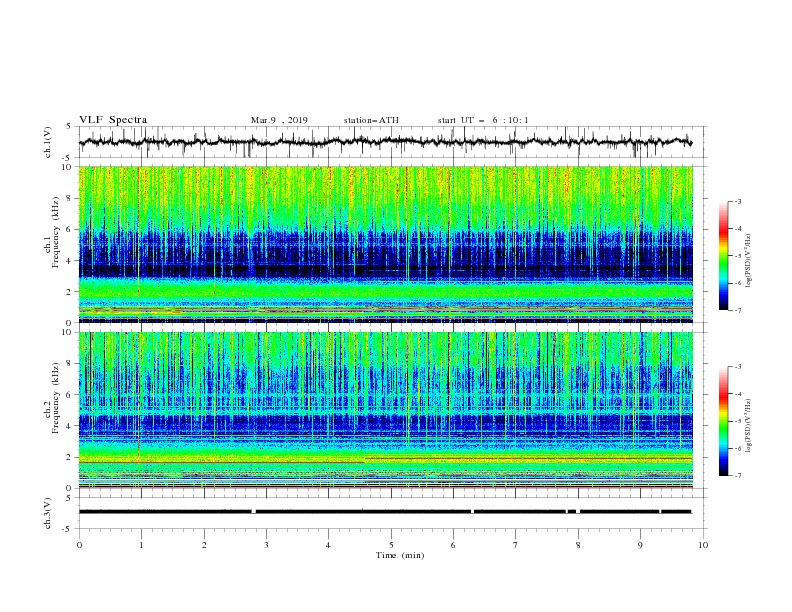Image resolution: width=792 pixels, height=612 pixels.
Task: Click the 'ch.3(V)' axis label
Action: point(48,513)
